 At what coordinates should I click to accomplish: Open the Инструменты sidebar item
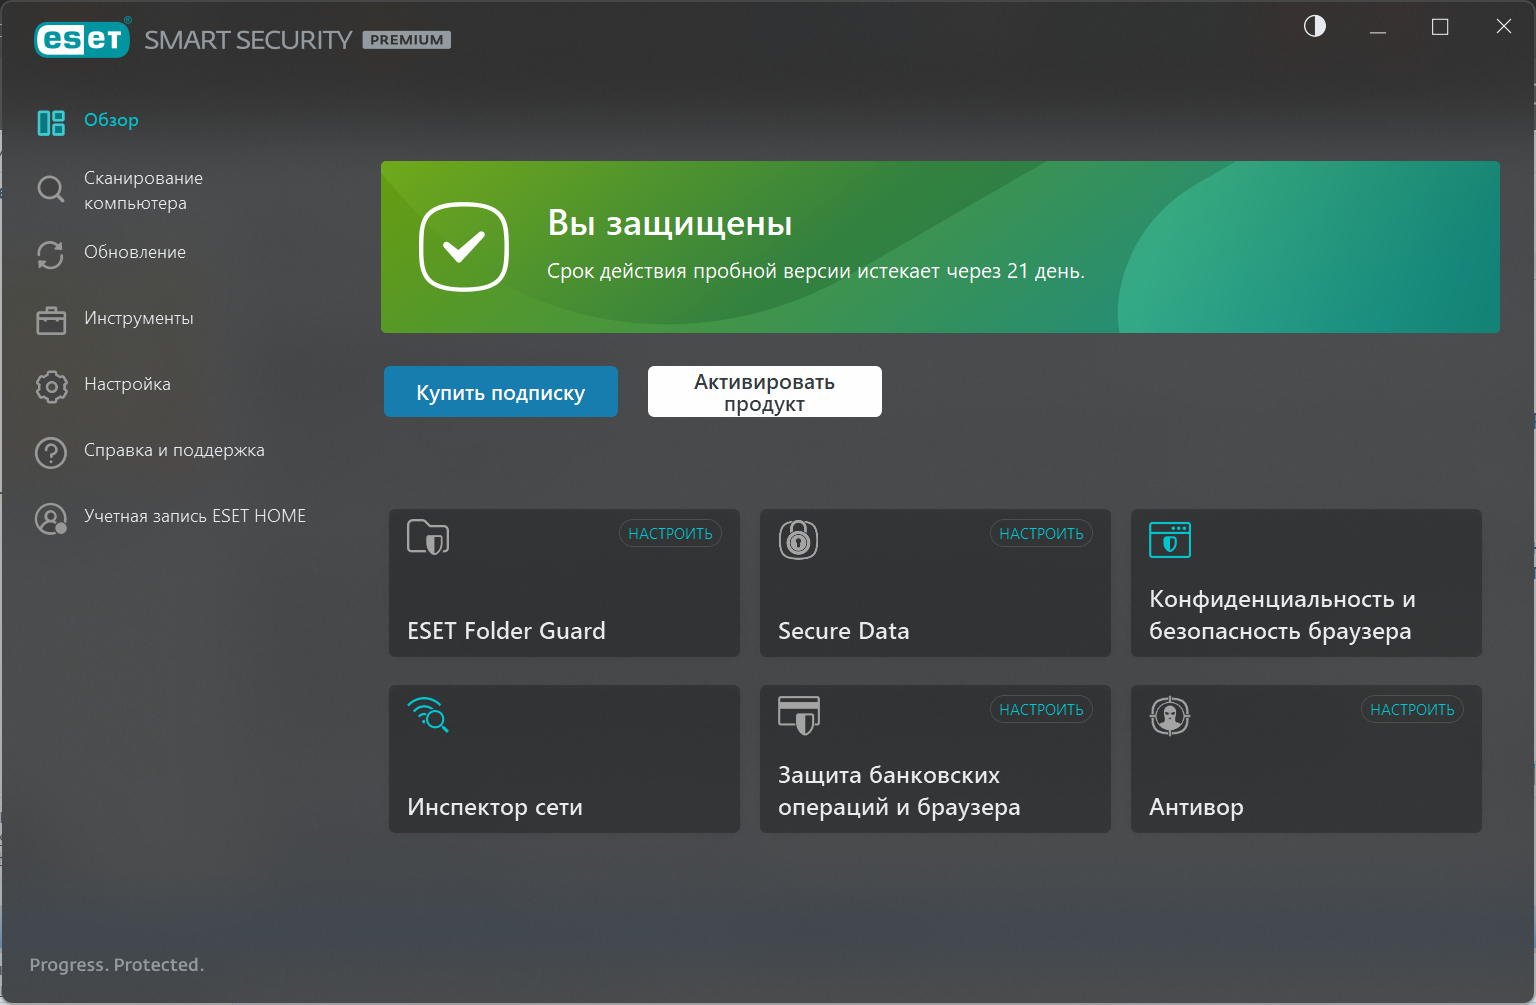click(138, 319)
